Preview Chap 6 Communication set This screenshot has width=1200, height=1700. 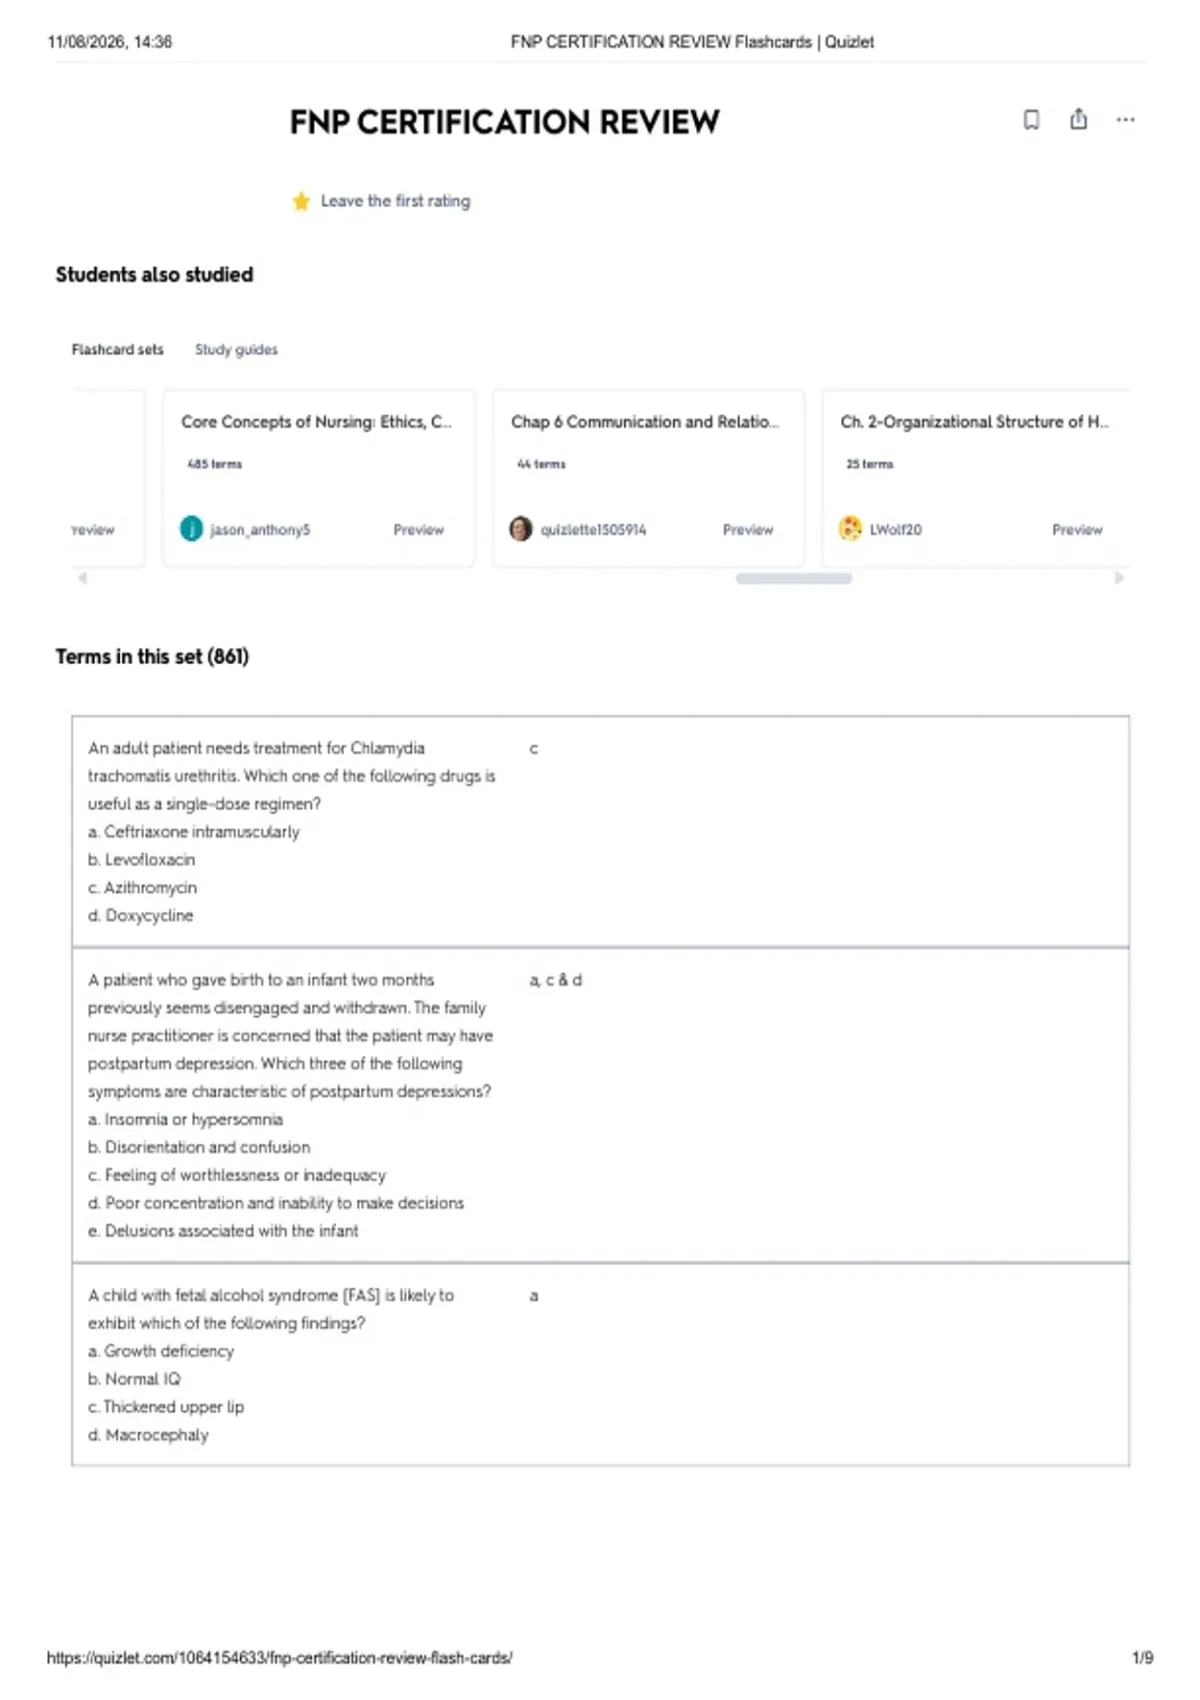tap(748, 530)
